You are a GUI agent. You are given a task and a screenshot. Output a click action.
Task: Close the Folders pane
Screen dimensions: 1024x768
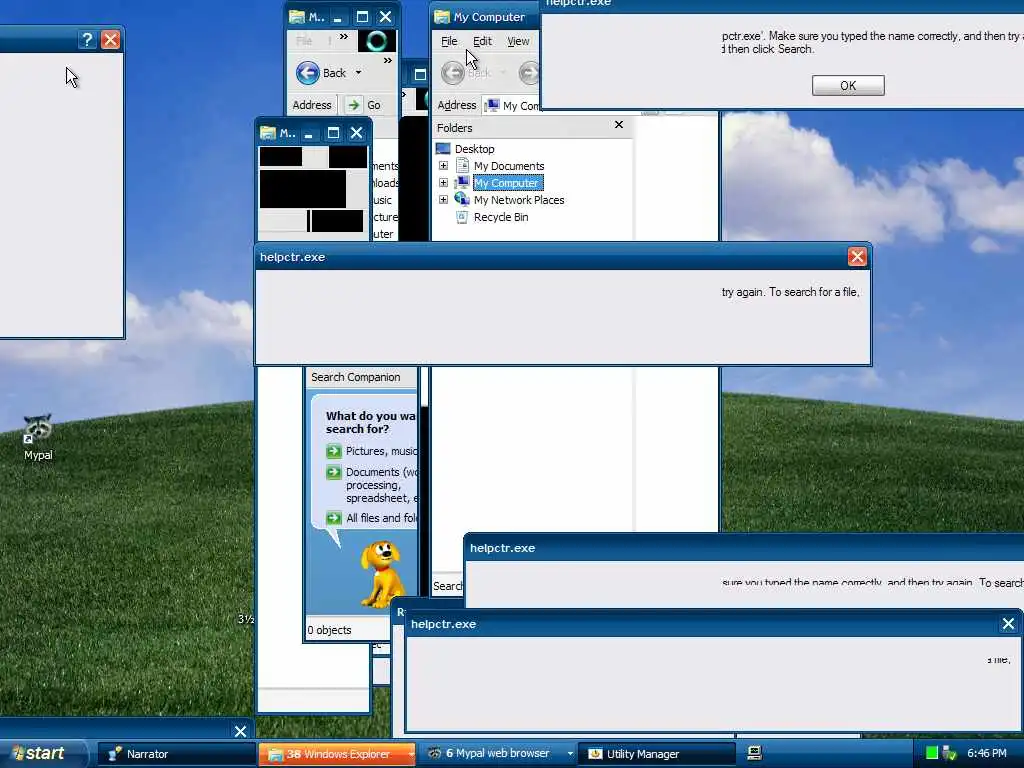click(619, 124)
